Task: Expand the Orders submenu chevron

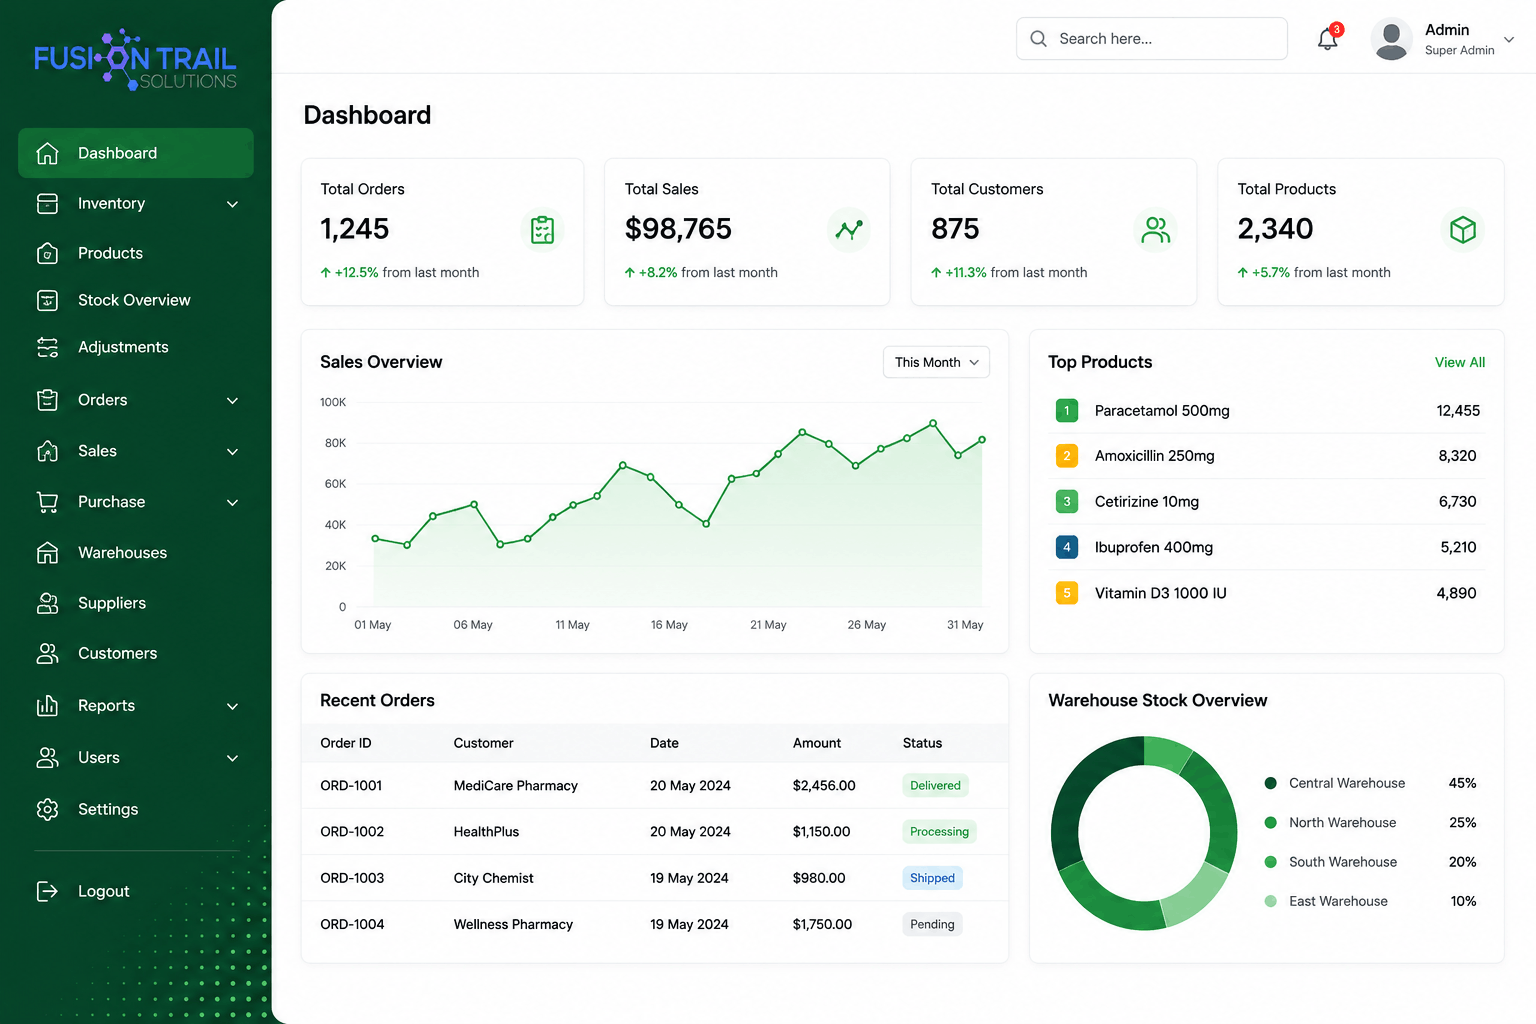Action: point(232,401)
